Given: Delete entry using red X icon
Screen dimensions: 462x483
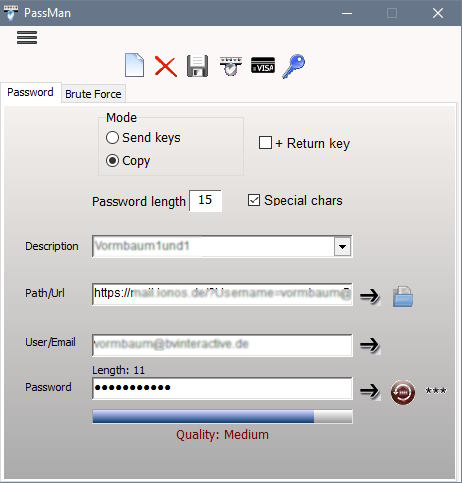Looking at the screenshot, I should point(166,66).
